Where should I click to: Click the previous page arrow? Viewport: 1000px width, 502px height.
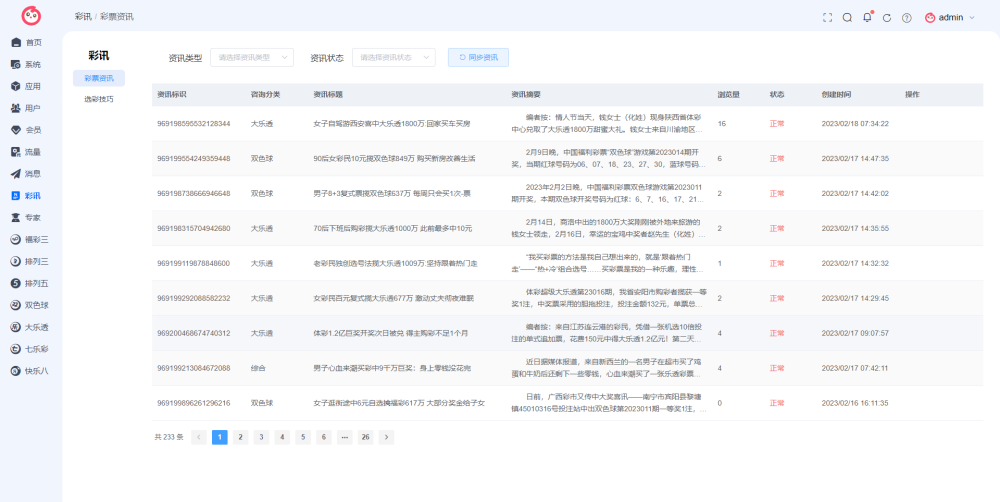pyautogui.click(x=199, y=437)
